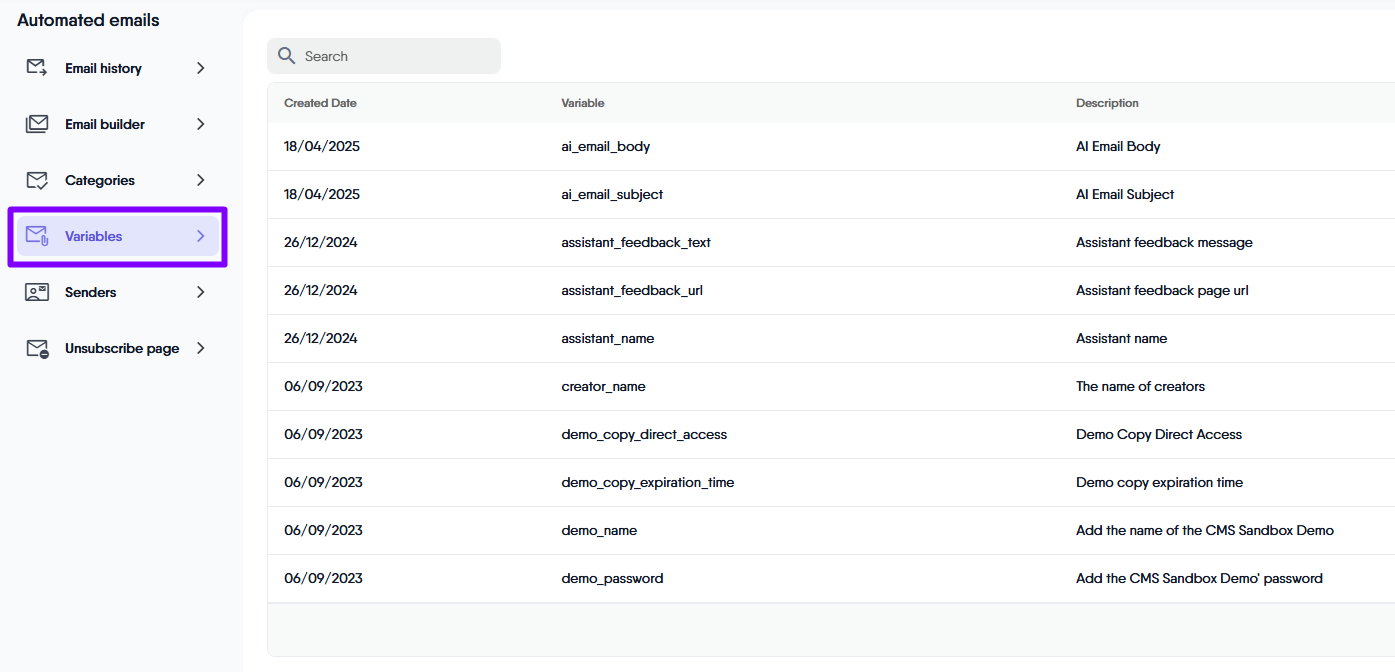
Task: Click the Variables envelope icon
Action: [x=37, y=236]
